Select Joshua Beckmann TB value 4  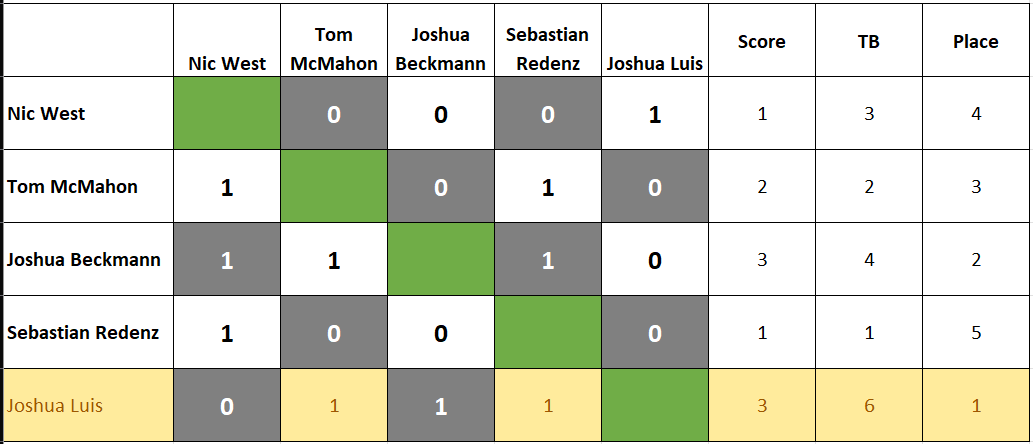tap(868, 260)
